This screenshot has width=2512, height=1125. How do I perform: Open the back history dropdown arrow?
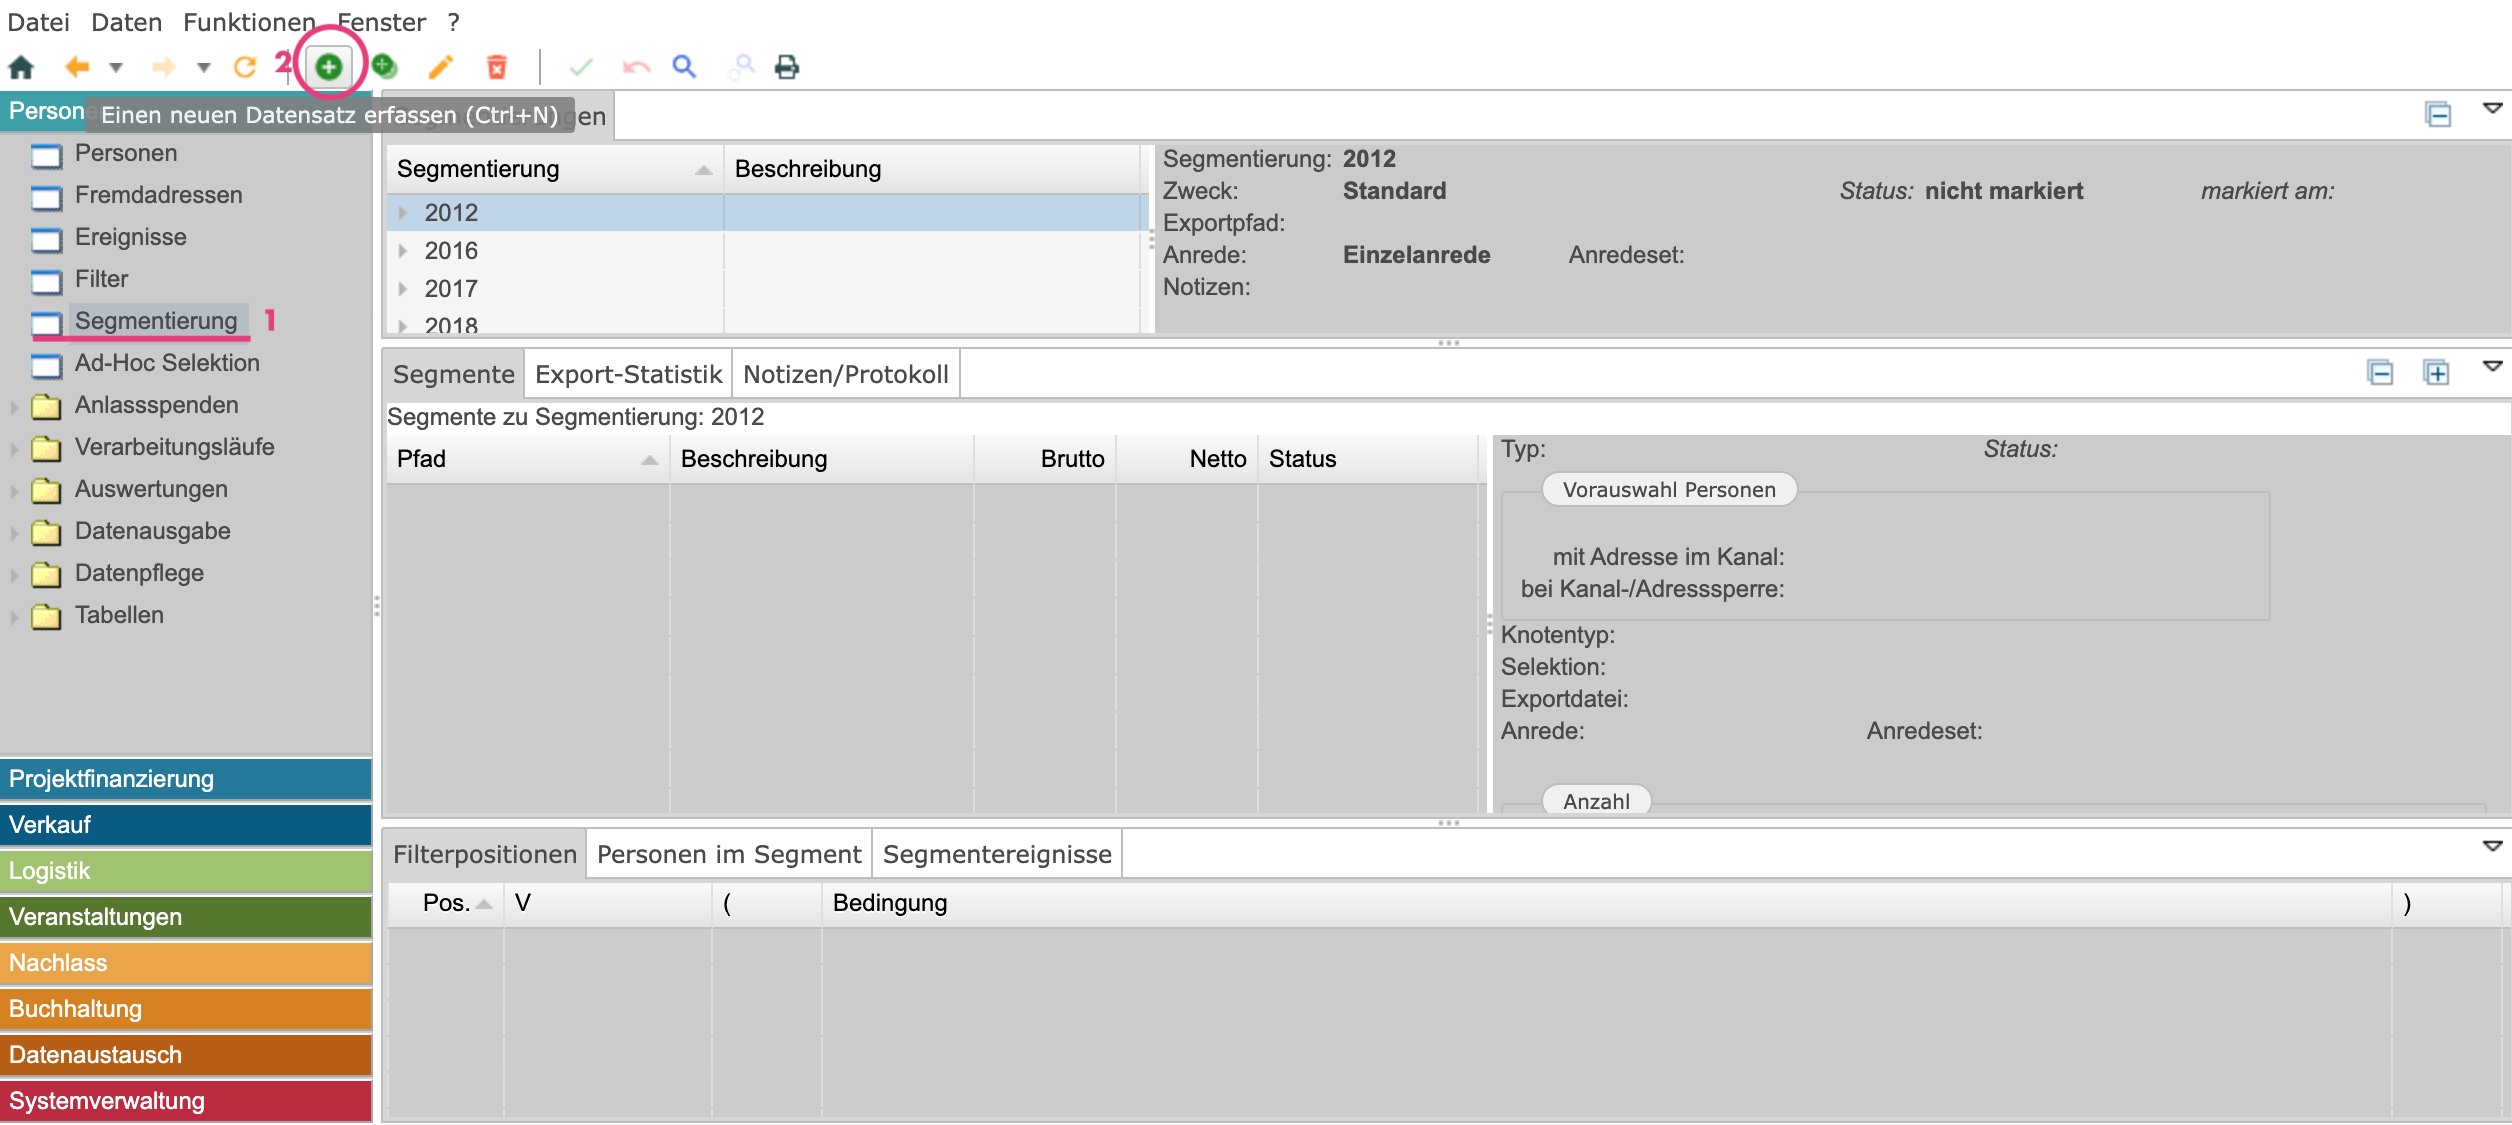pyautogui.click(x=116, y=67)
